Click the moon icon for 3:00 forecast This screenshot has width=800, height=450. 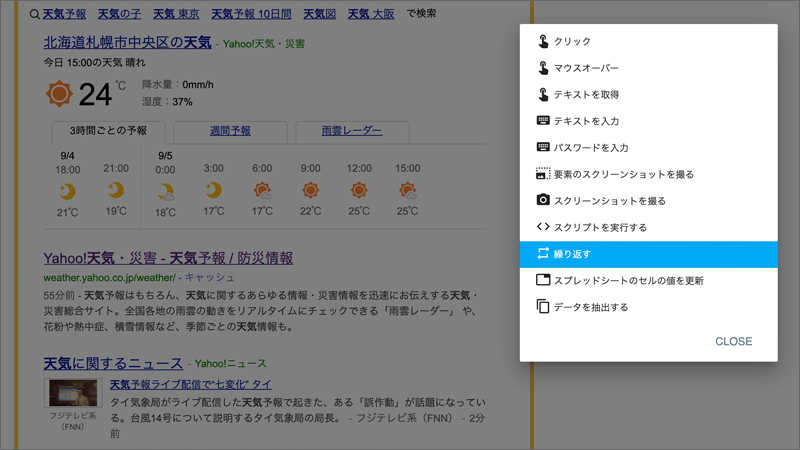(x=213, y=190)
